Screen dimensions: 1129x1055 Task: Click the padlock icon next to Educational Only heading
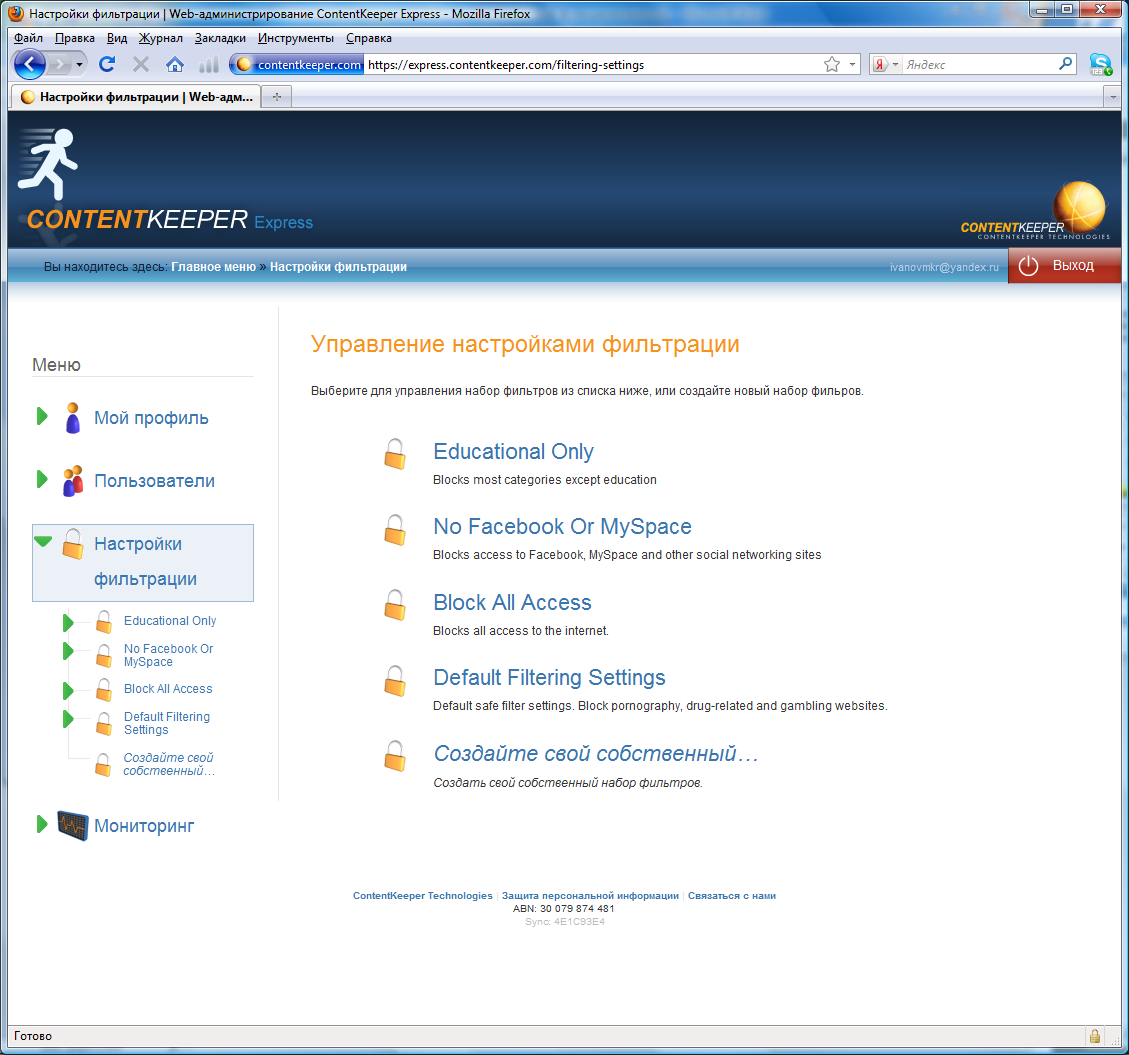pyautogui.click(x=395, y=454)
